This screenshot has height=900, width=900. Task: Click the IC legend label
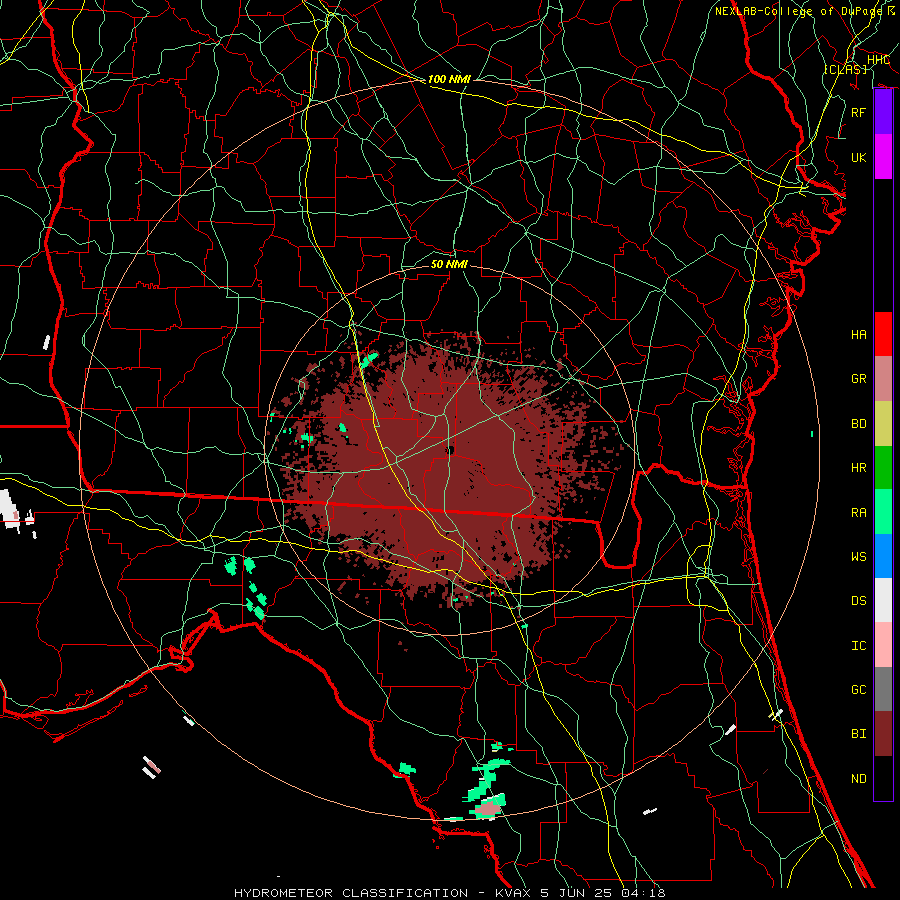tap(858, 646)
